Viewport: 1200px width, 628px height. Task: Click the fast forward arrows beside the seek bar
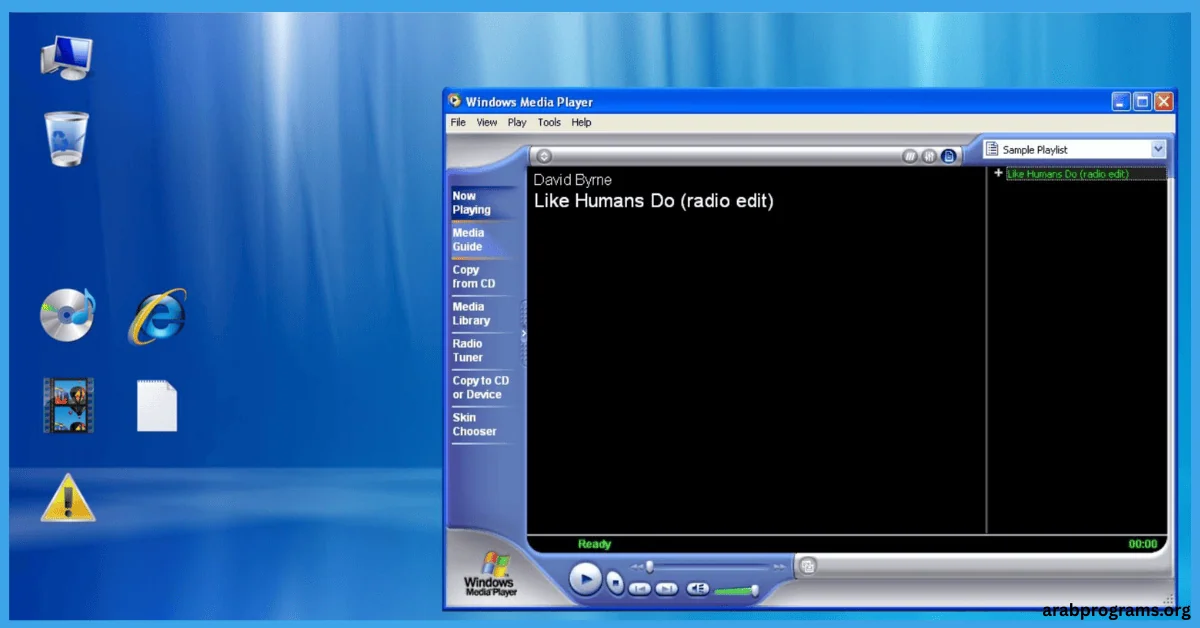click(779, 567)
